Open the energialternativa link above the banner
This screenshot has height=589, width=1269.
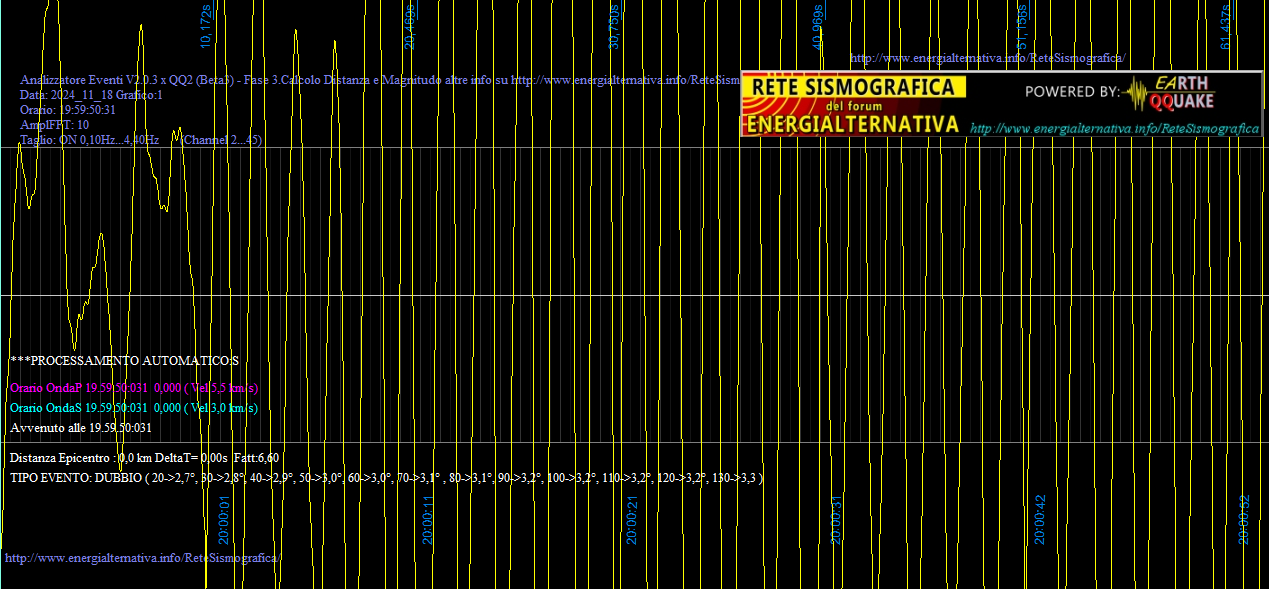(x=987, y=58)
